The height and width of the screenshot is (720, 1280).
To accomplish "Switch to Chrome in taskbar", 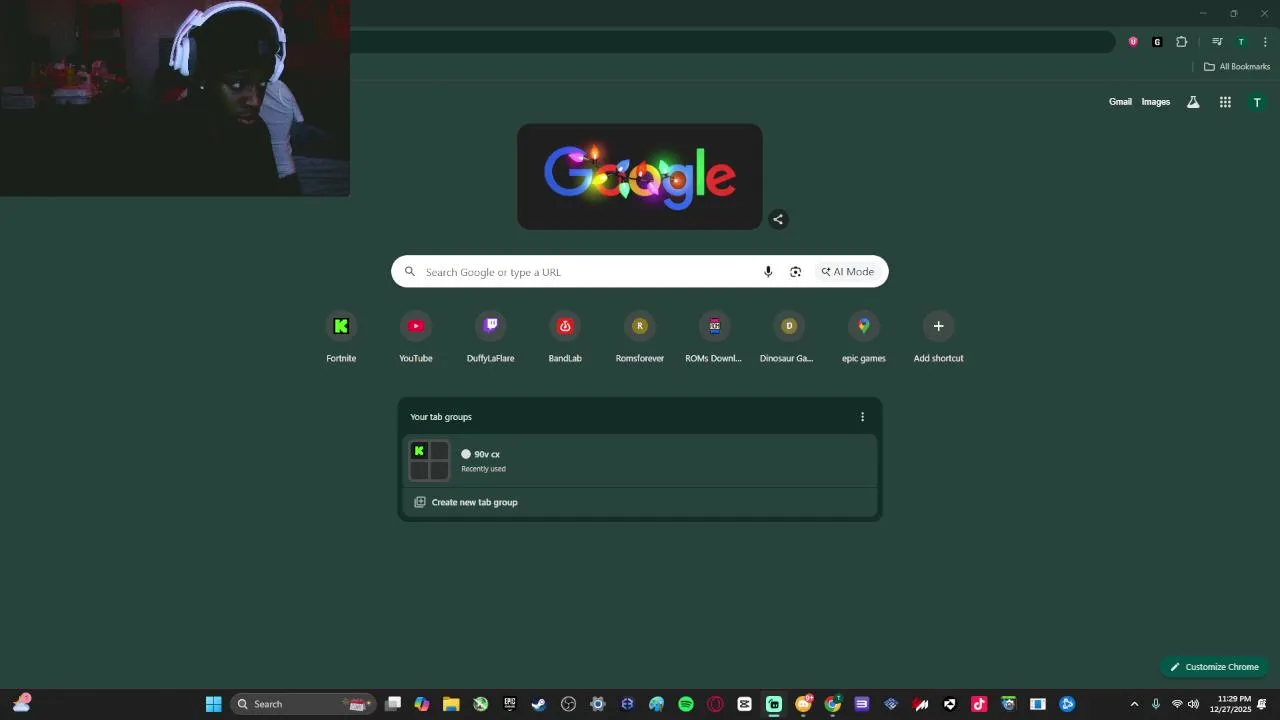I will click(x=832, y=704).
